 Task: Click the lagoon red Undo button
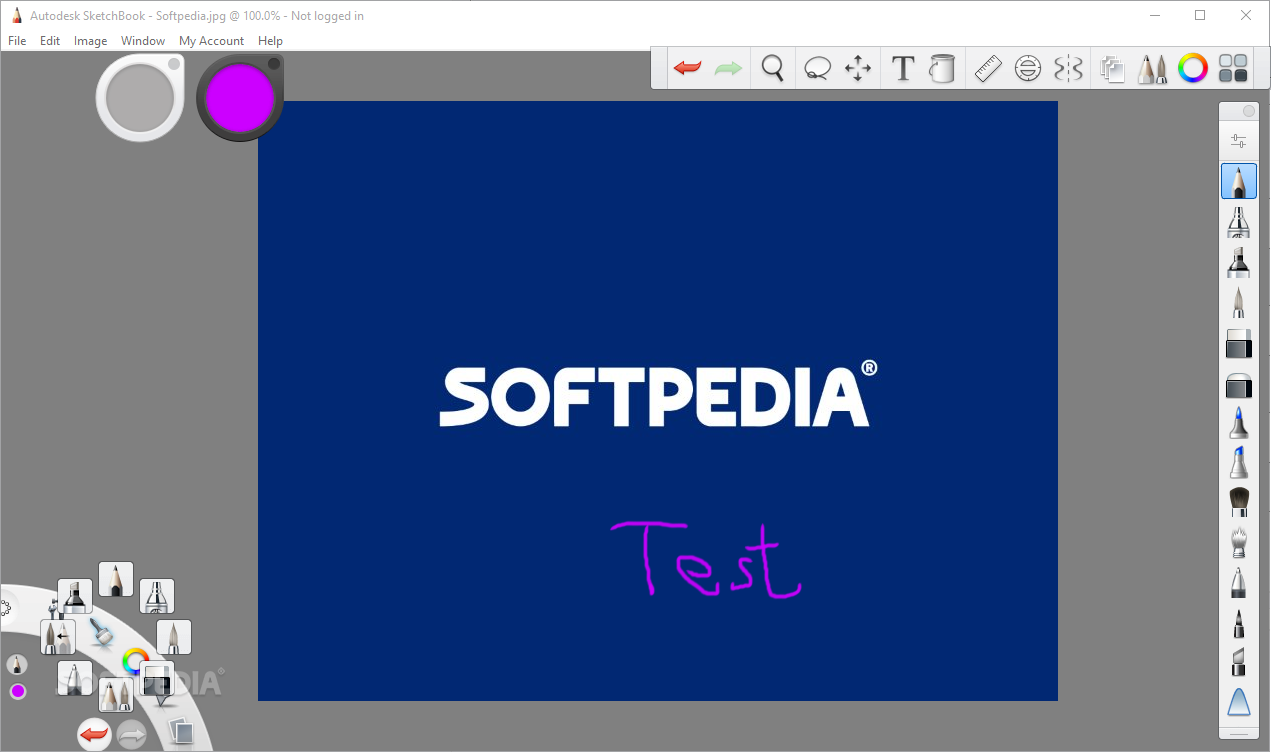coord(94,735)
